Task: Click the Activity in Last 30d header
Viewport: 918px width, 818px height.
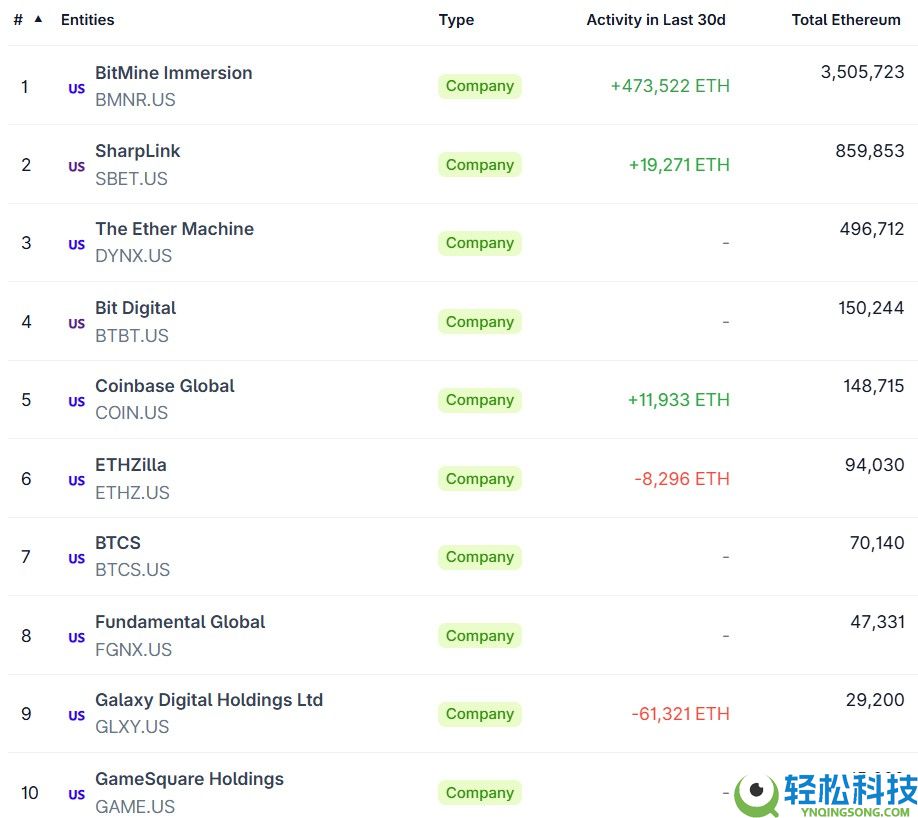Action: pyautogui.click(x=657, y=19)
